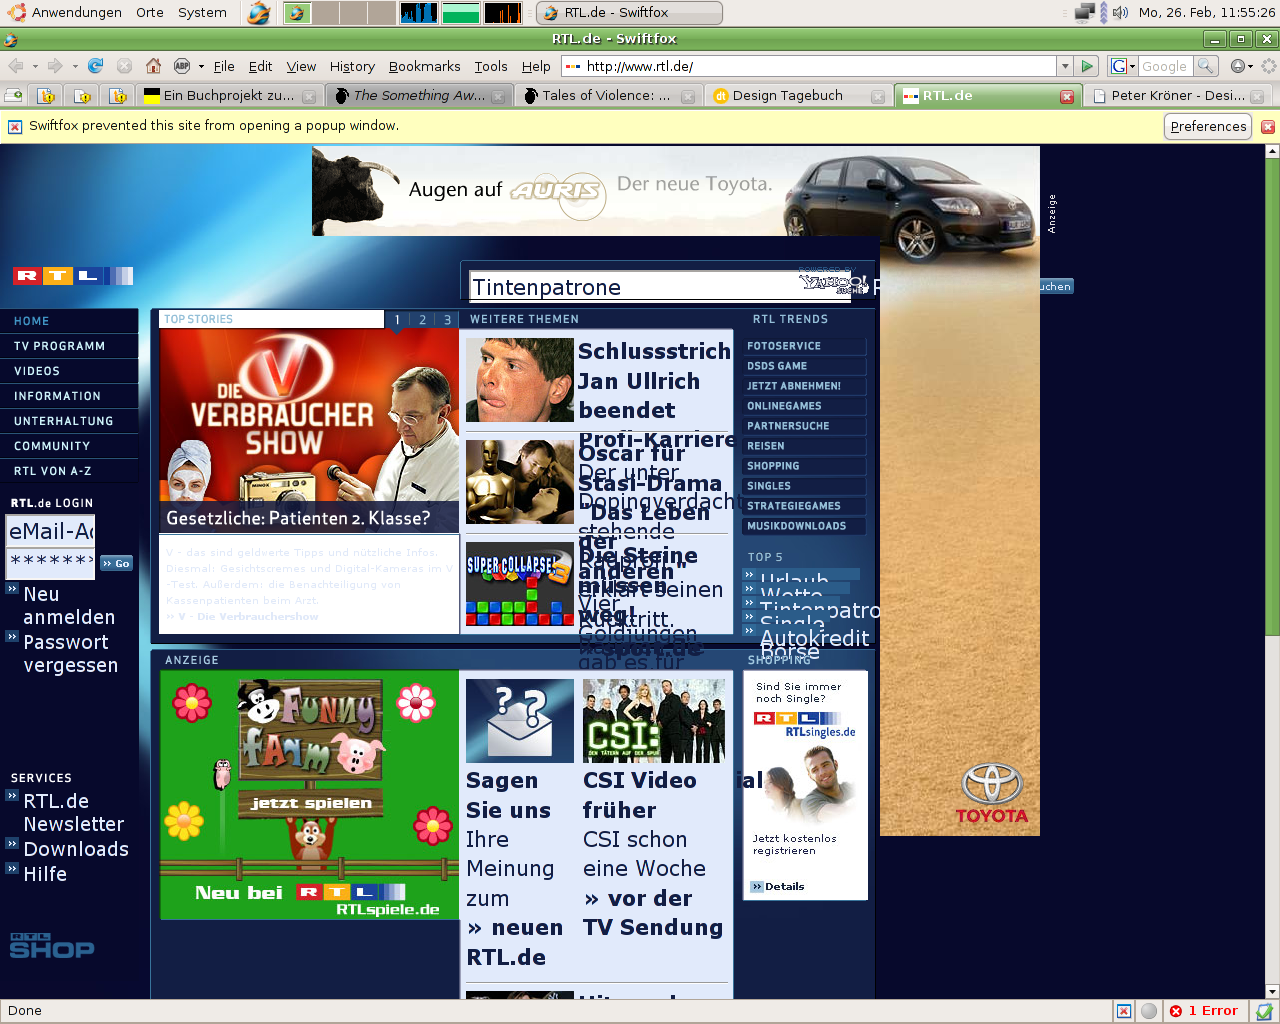
Task: Show Top Stories page 3
Action: 447,320
